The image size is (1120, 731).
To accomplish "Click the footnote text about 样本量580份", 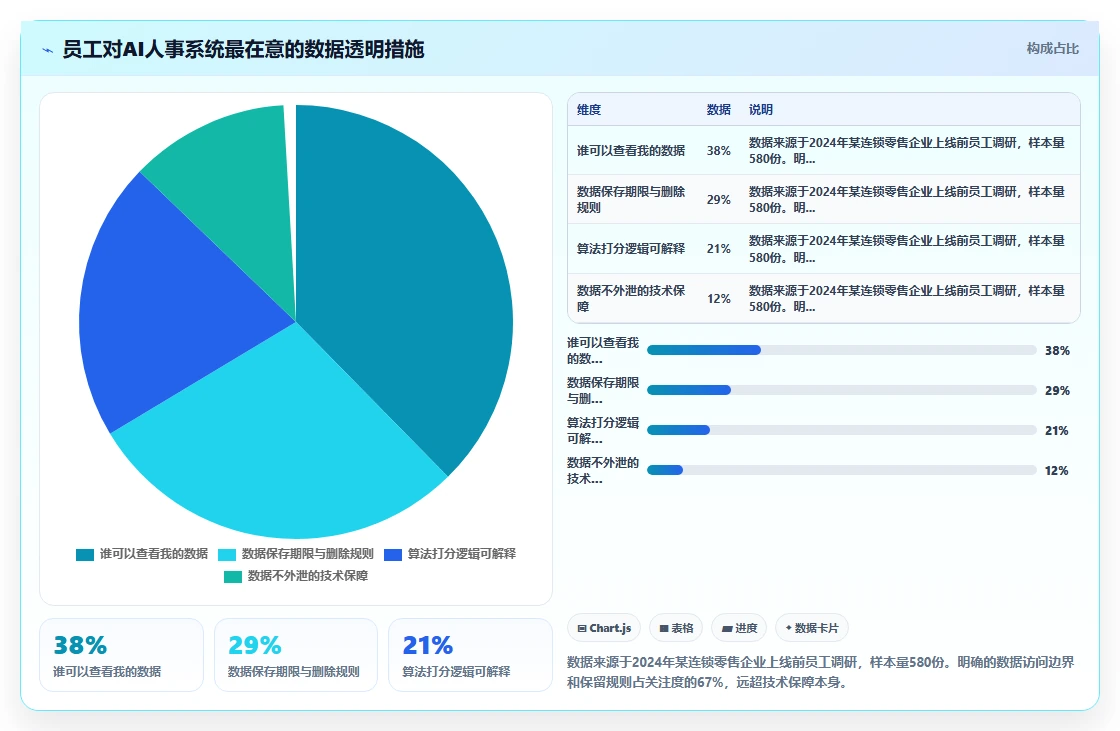I will tap(821, 672).
